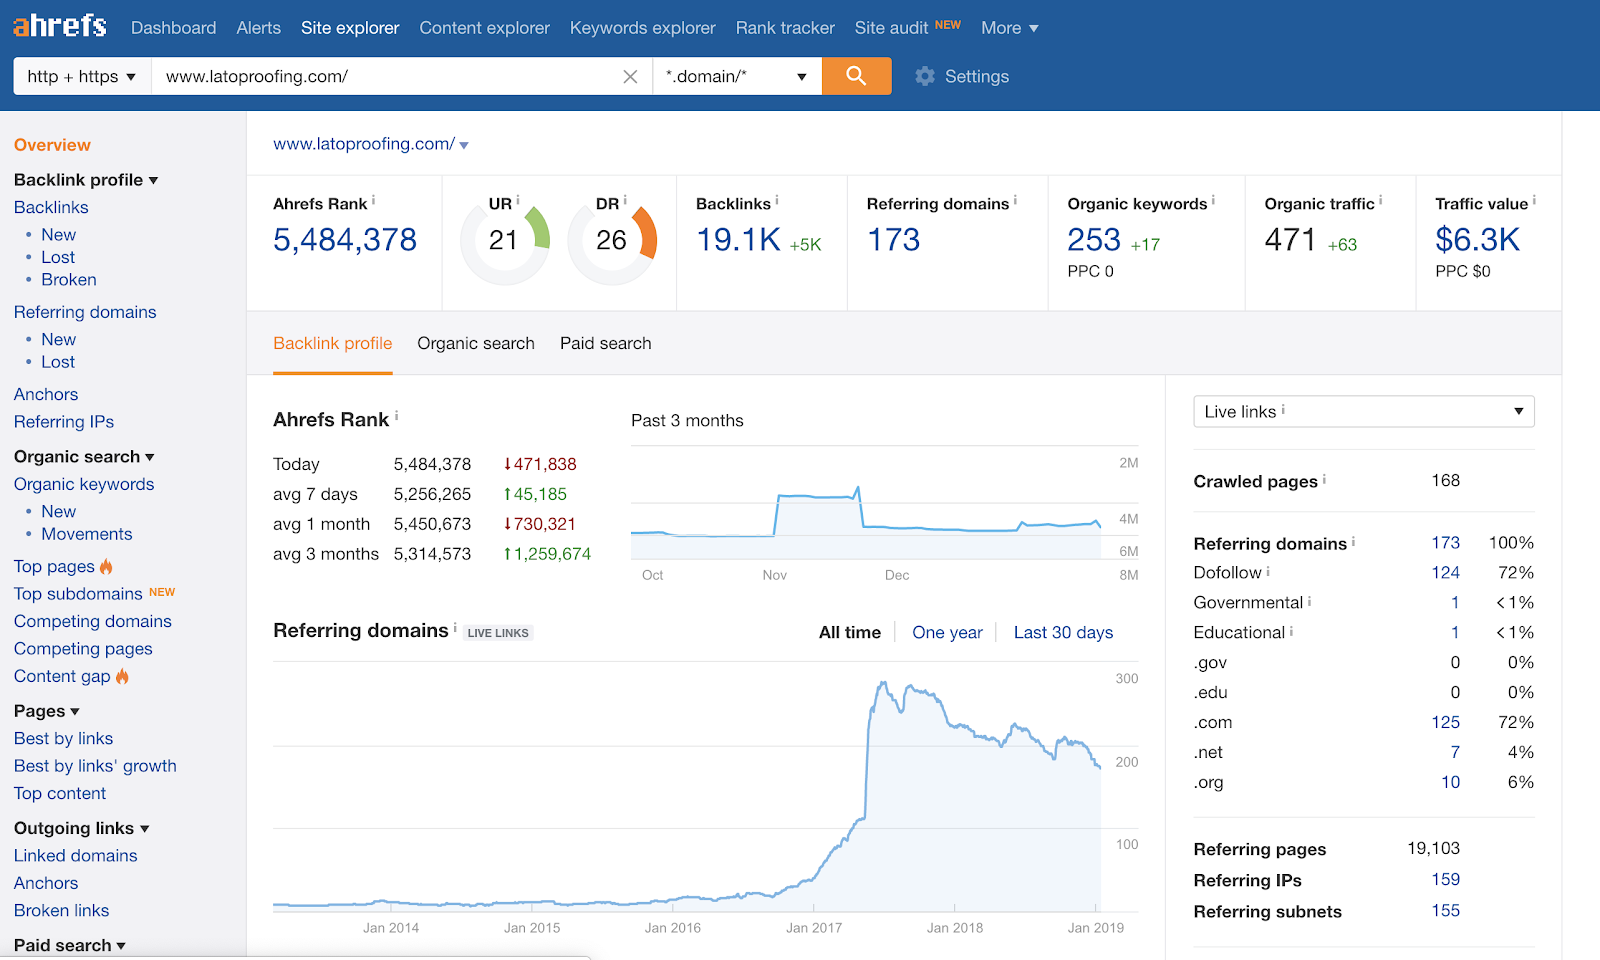Screen dimensions: 1600x960
Task: Click the $6.3K traffic value
Action: coord(1477,240)
